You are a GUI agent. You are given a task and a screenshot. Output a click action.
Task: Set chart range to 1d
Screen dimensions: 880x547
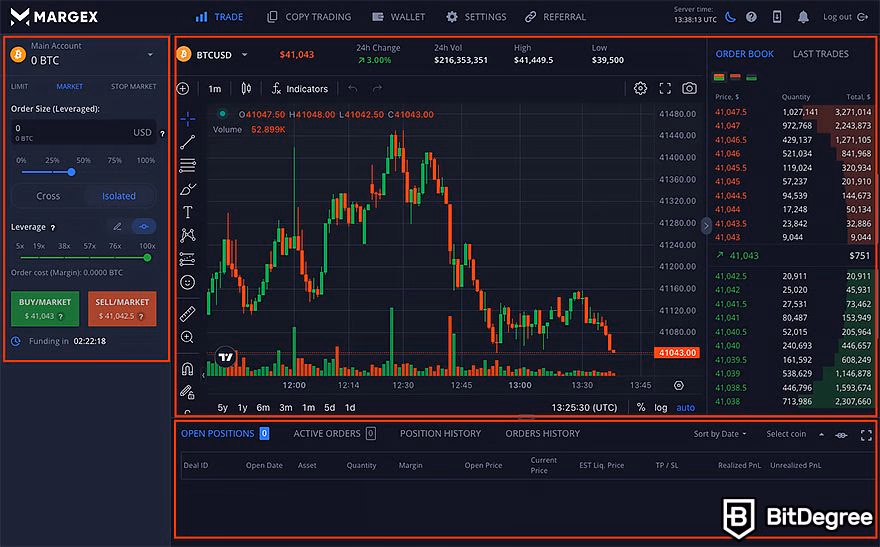click(350, 408)
